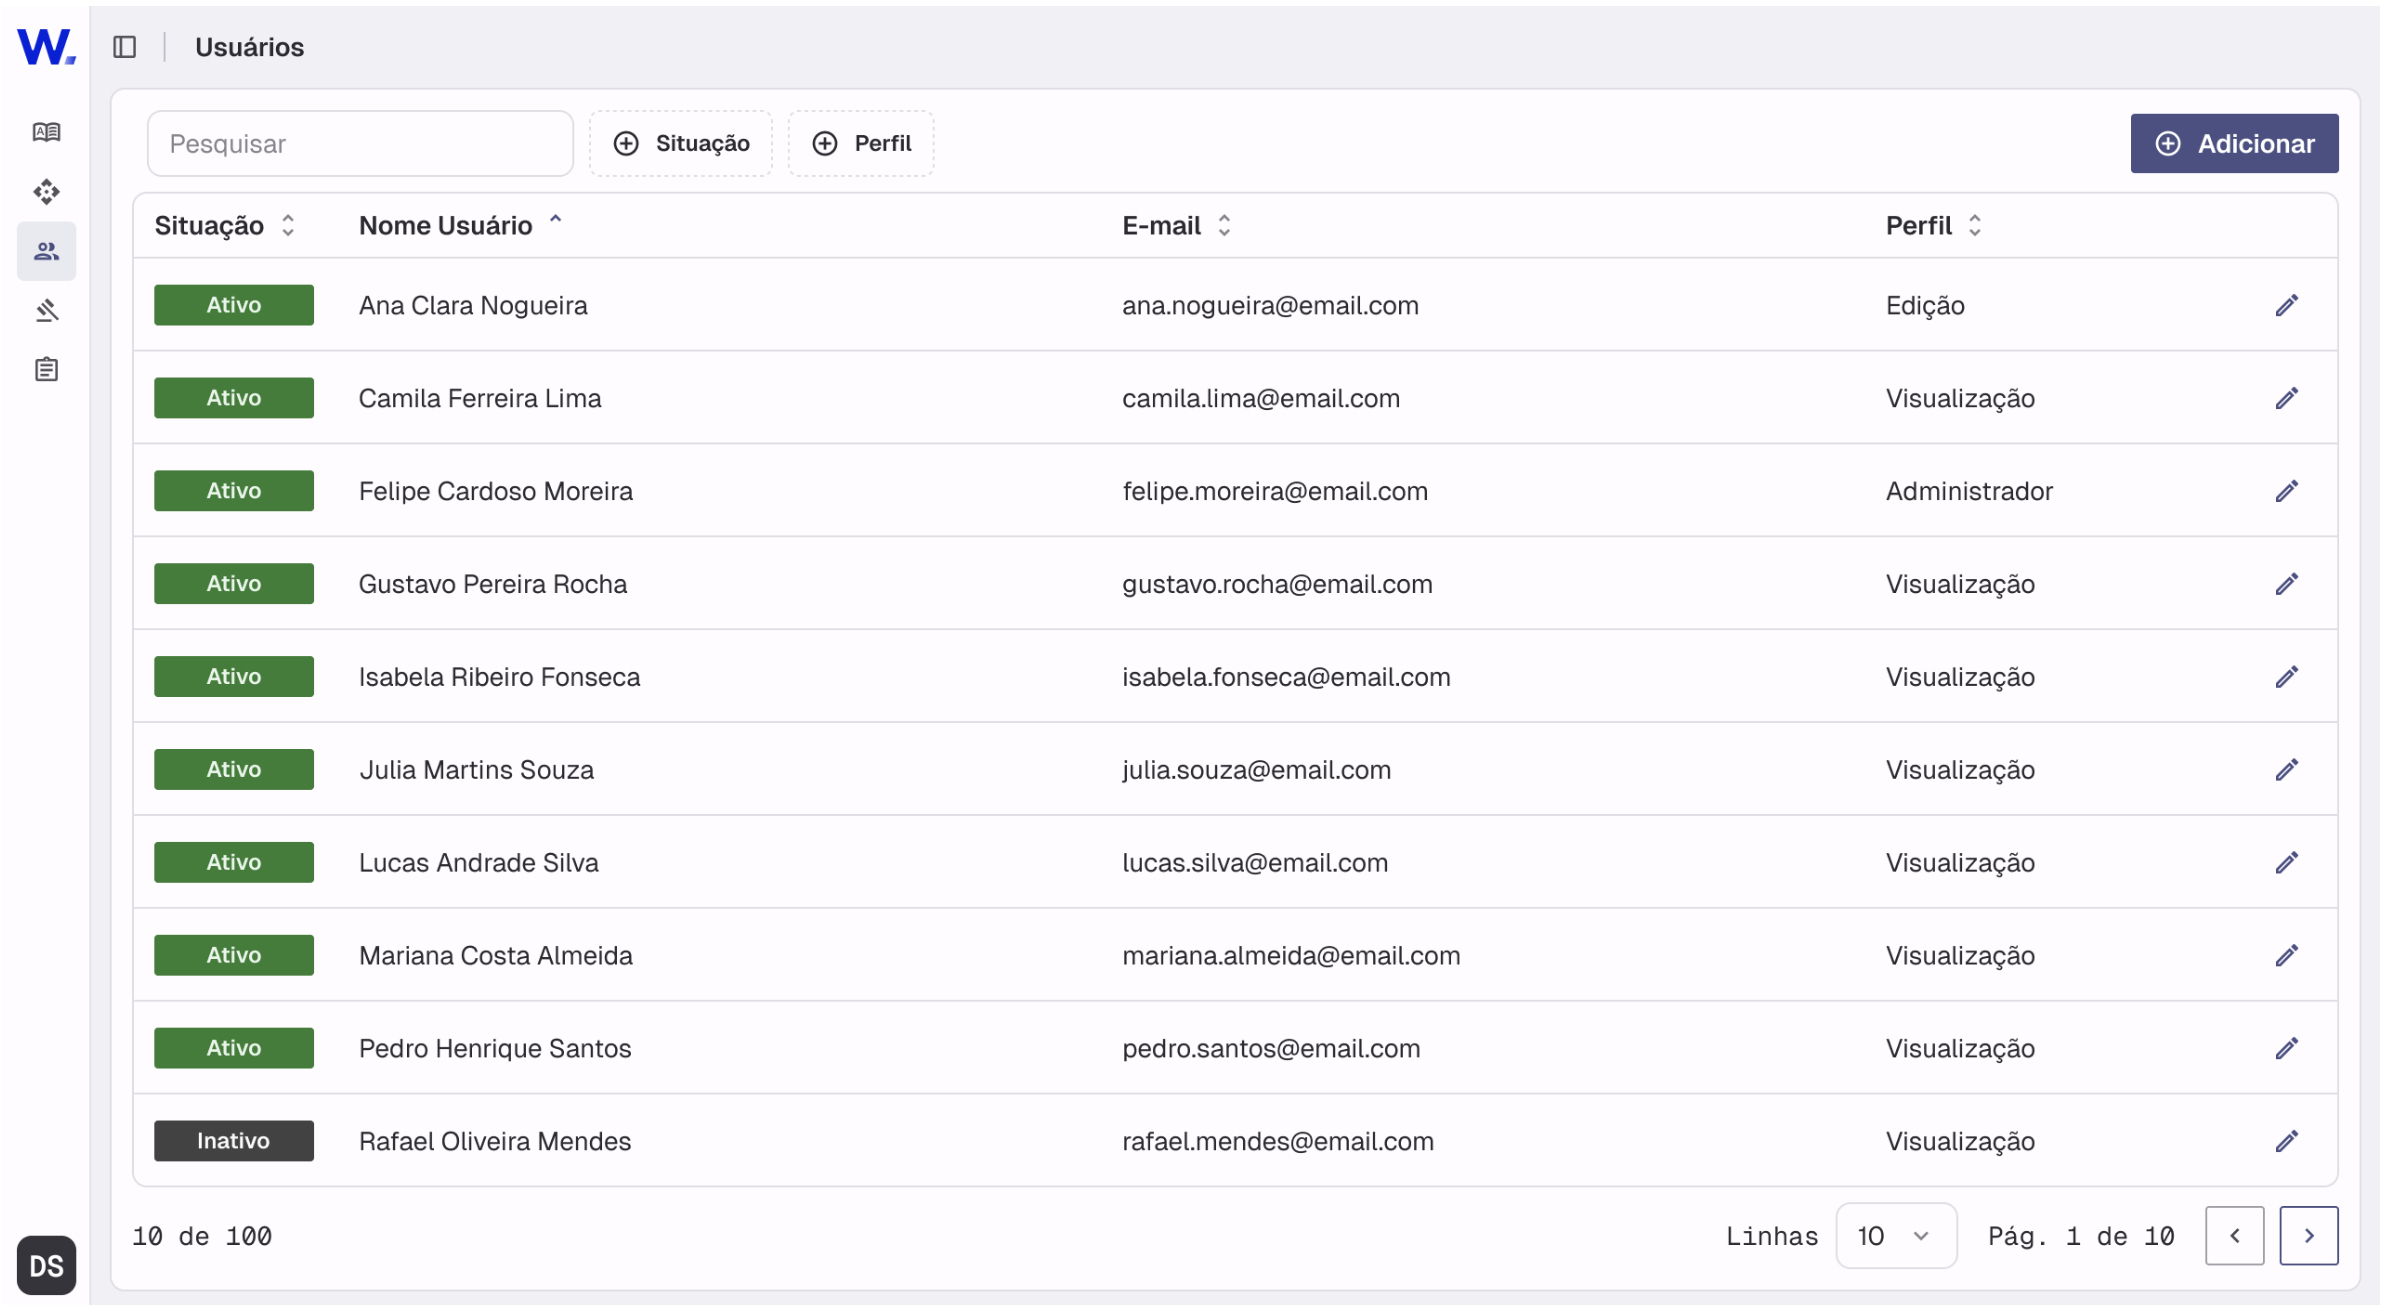Open the four-diamonds icon in sidebar
2389x1305 pixels.
click(x=46, y=191)
